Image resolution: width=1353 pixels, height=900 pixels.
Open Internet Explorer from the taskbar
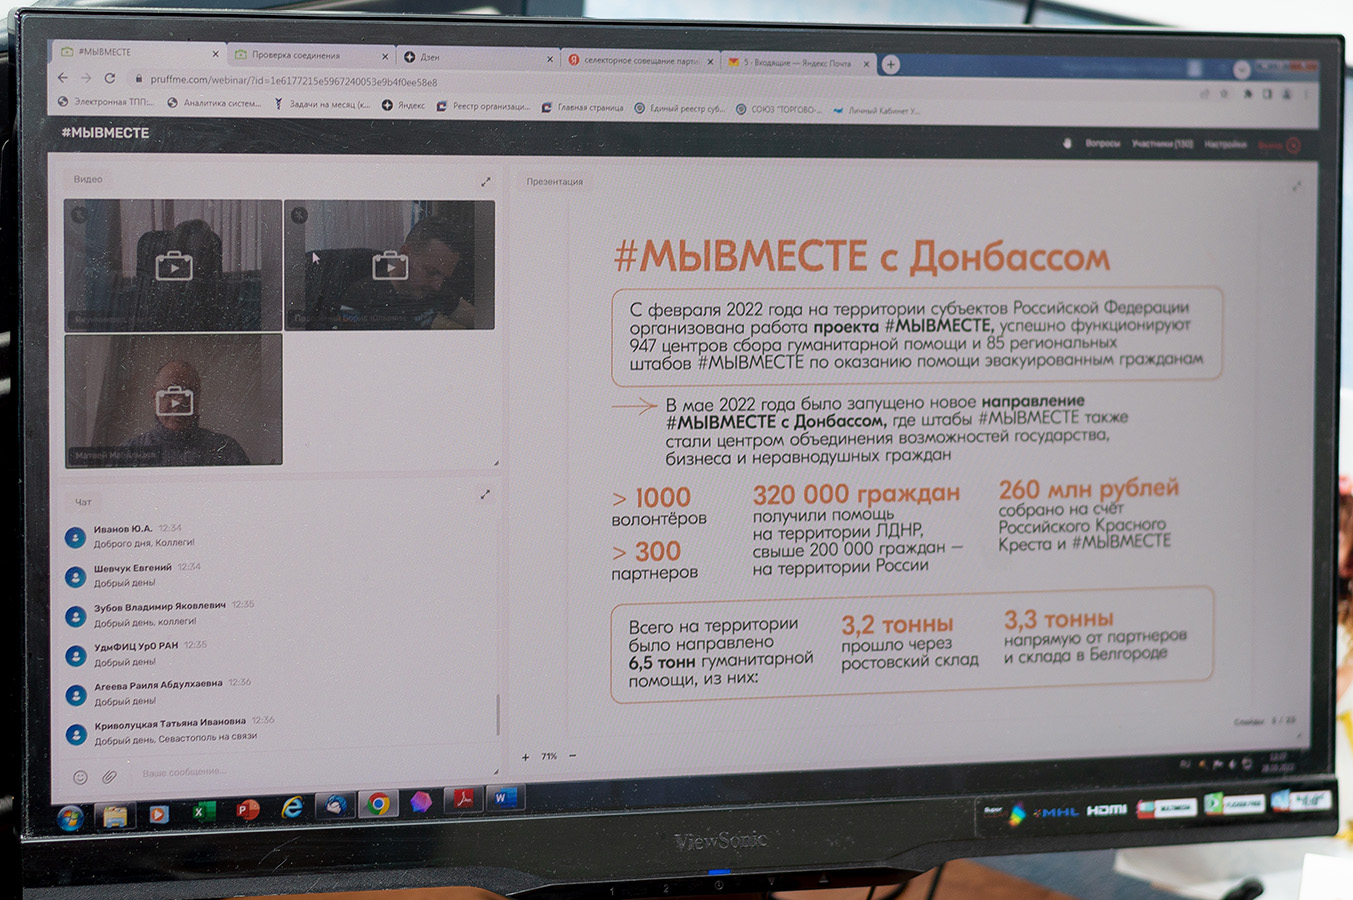(292, 807)
